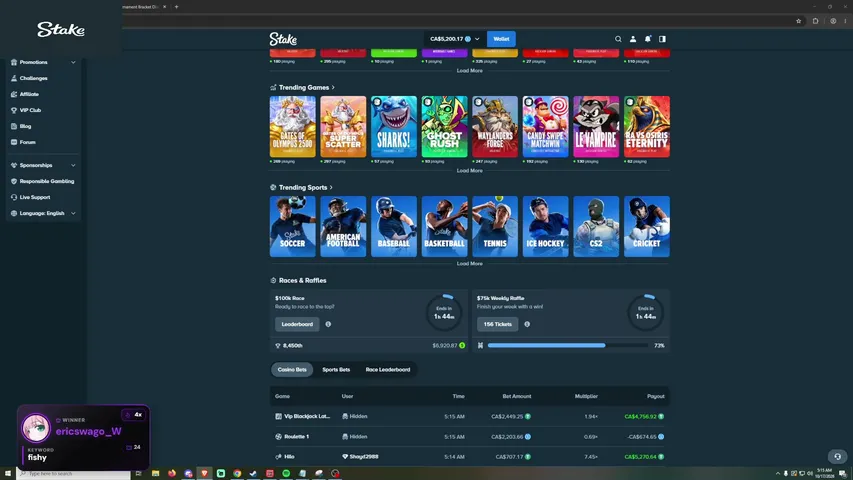The width and height of the screenshot is (853, 480).
Task: Open the browser extensions puzzle icon
Action: 815,21
